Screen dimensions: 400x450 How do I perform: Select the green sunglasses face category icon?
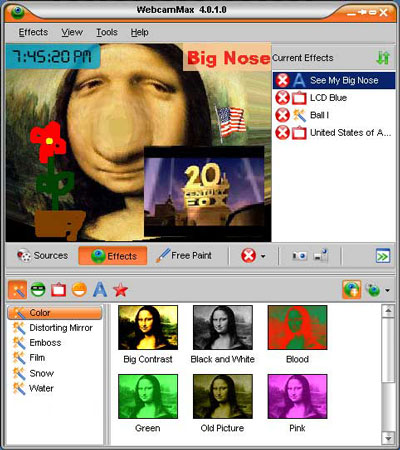tap(38, 290)
